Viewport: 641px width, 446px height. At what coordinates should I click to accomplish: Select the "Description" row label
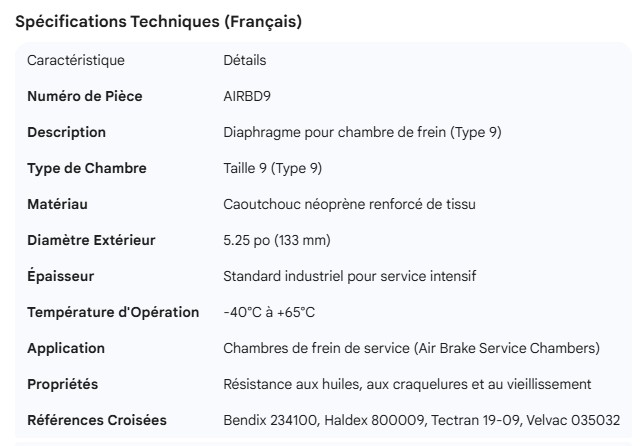pos(66,132)
